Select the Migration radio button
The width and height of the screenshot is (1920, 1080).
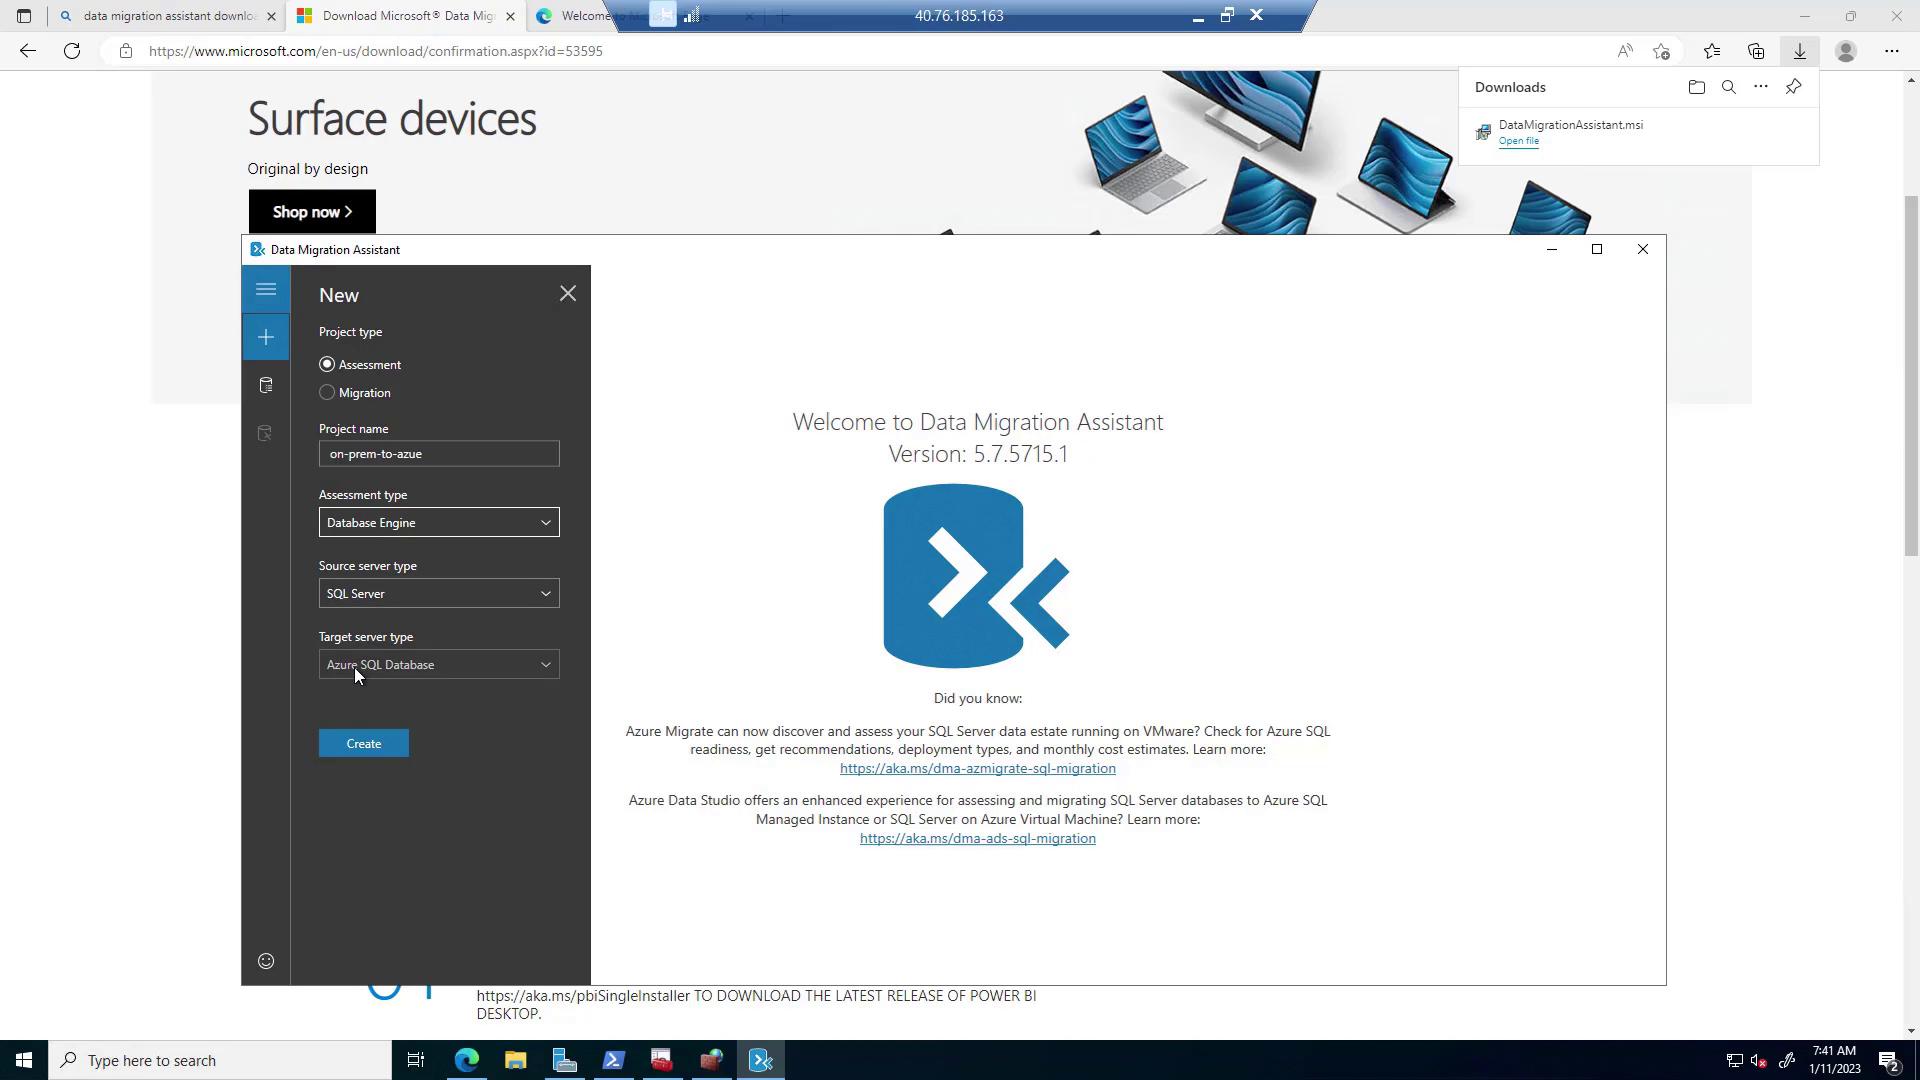pyautogui.click(x=327, y=393)
